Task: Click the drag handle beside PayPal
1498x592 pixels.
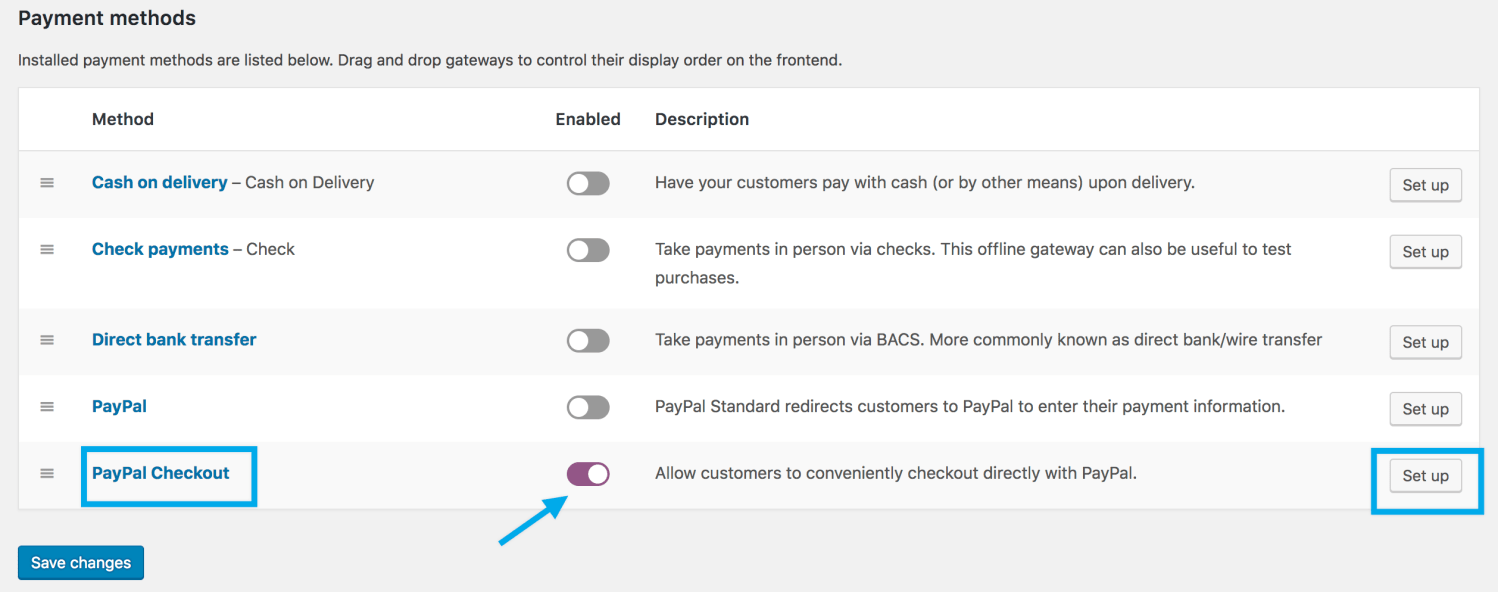Action: click(x=47, y=407)
